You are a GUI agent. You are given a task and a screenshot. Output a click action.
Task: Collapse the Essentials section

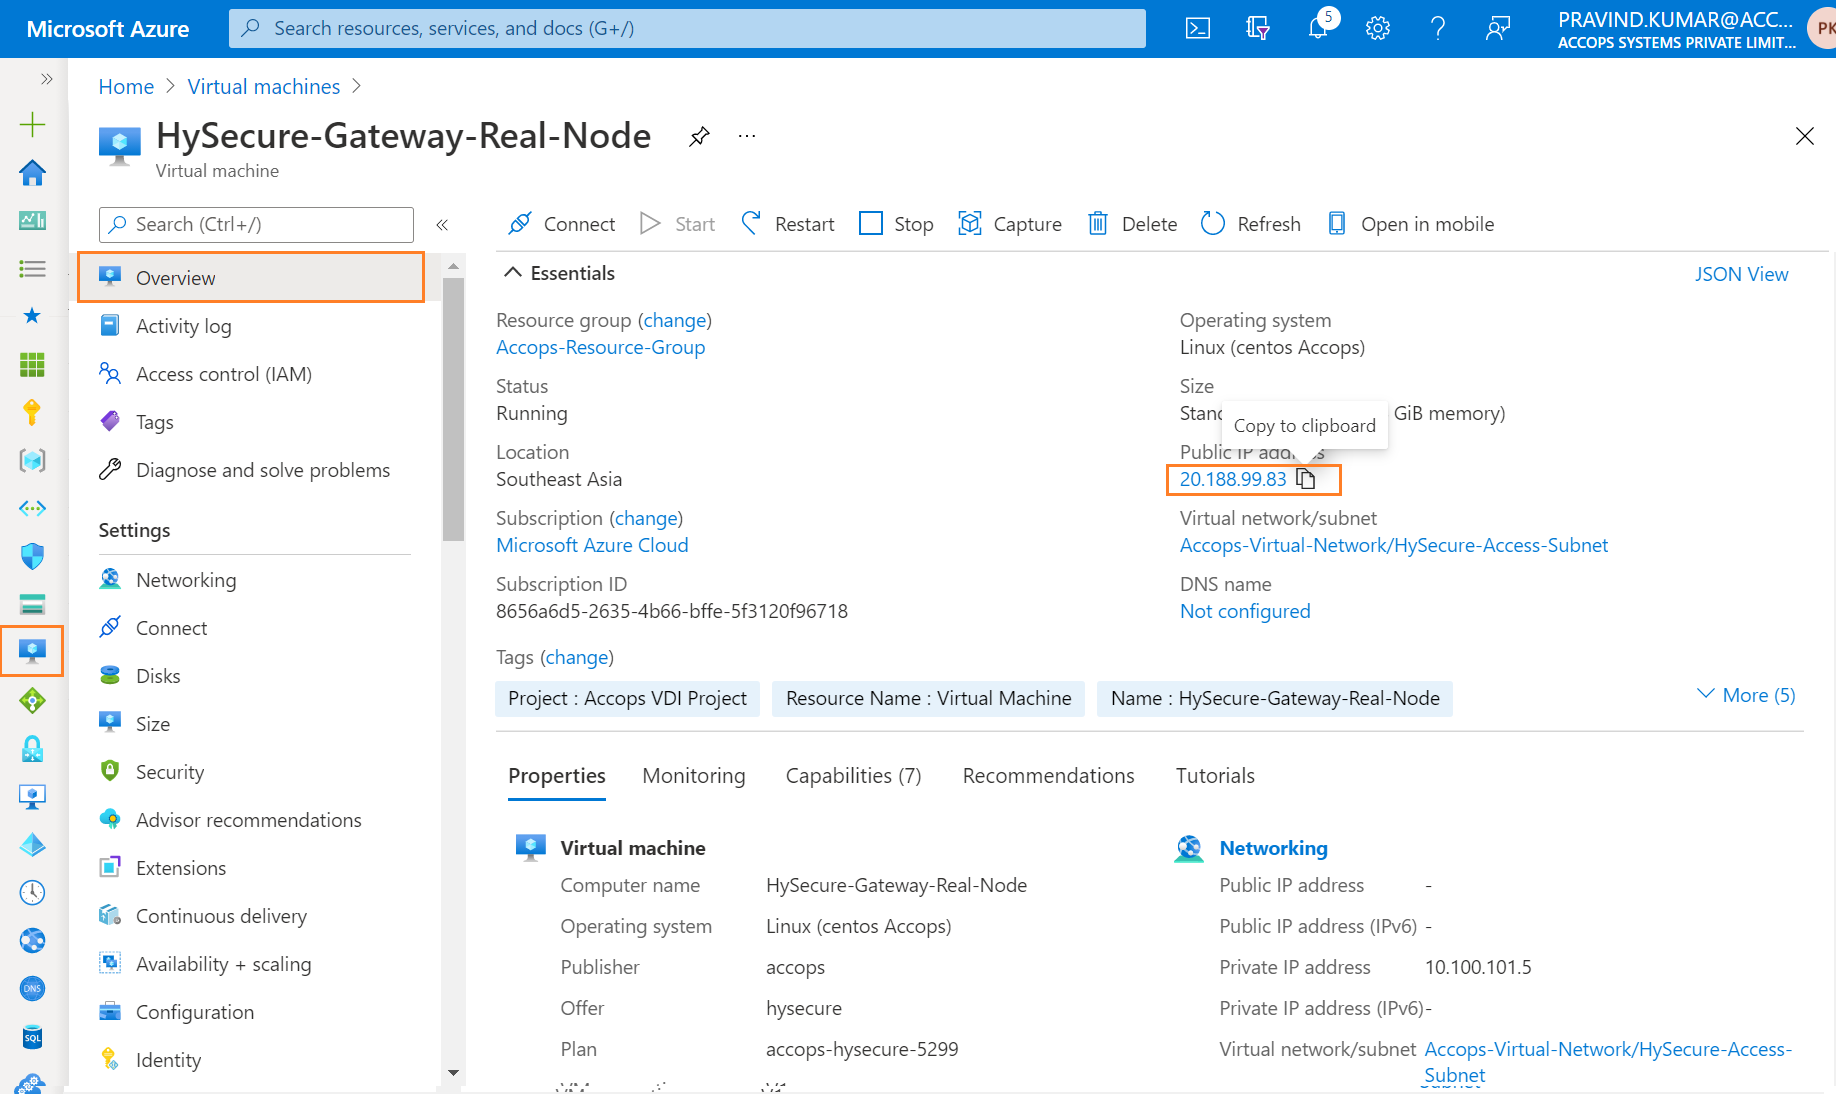[x=559, y=273]
